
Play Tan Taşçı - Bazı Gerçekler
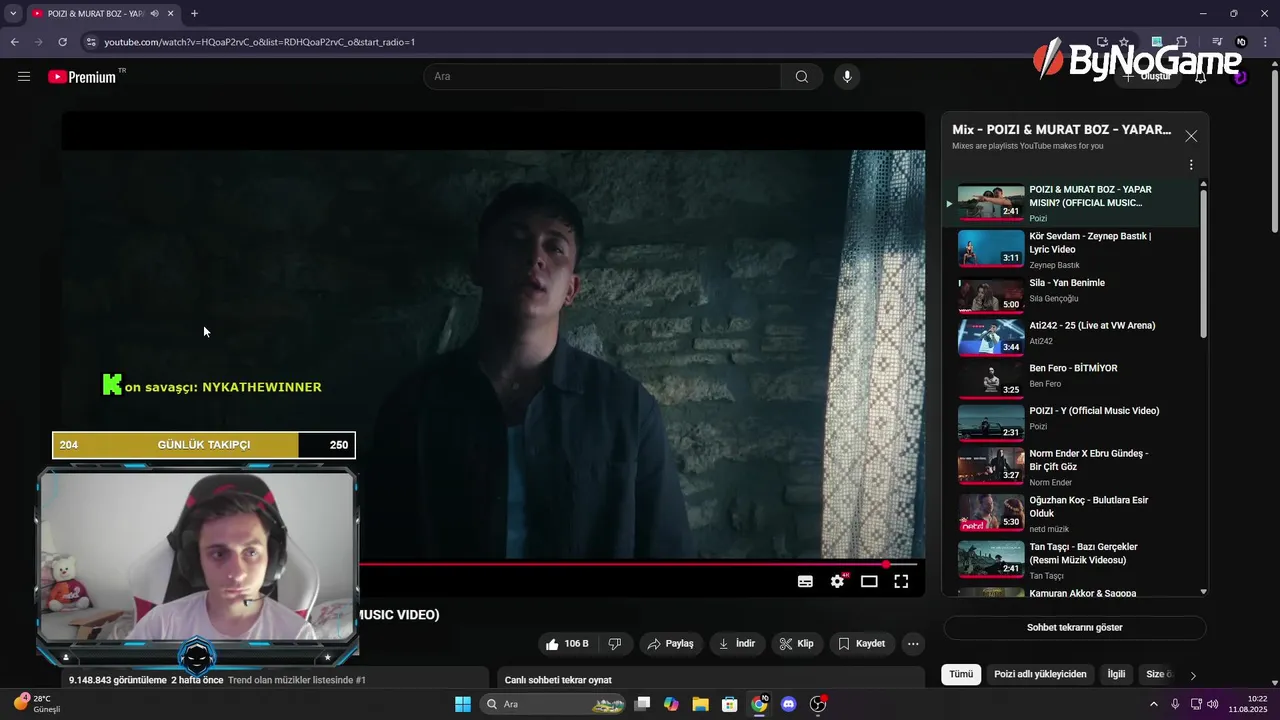[1070, 559]
